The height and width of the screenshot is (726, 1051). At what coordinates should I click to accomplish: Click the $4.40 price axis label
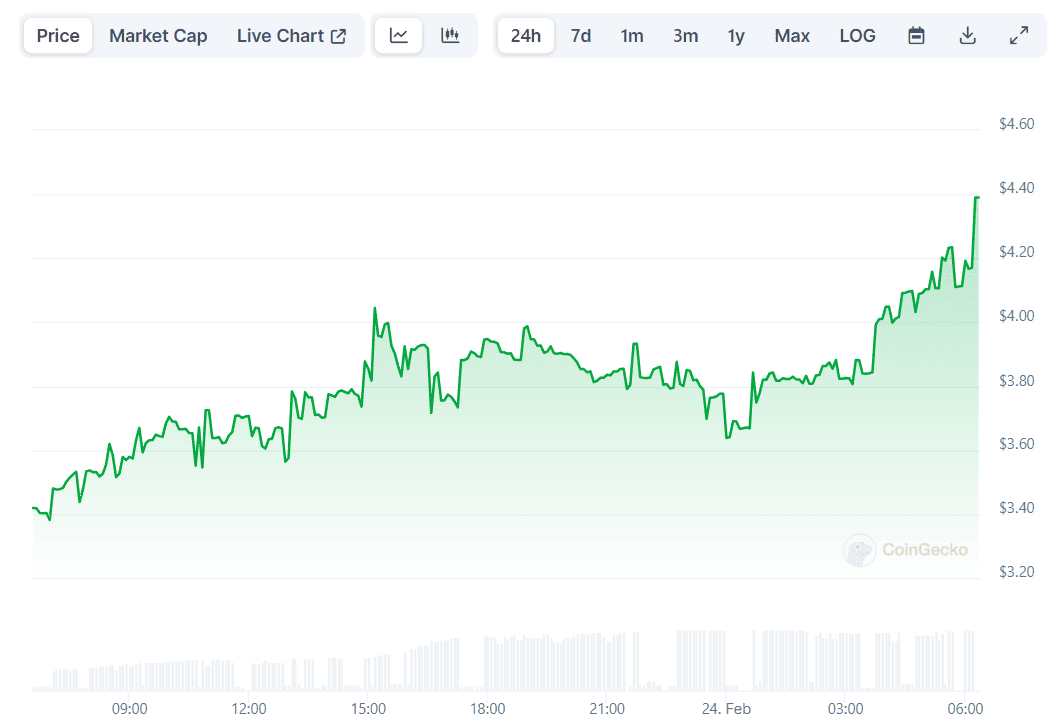tap(1016, 188)
